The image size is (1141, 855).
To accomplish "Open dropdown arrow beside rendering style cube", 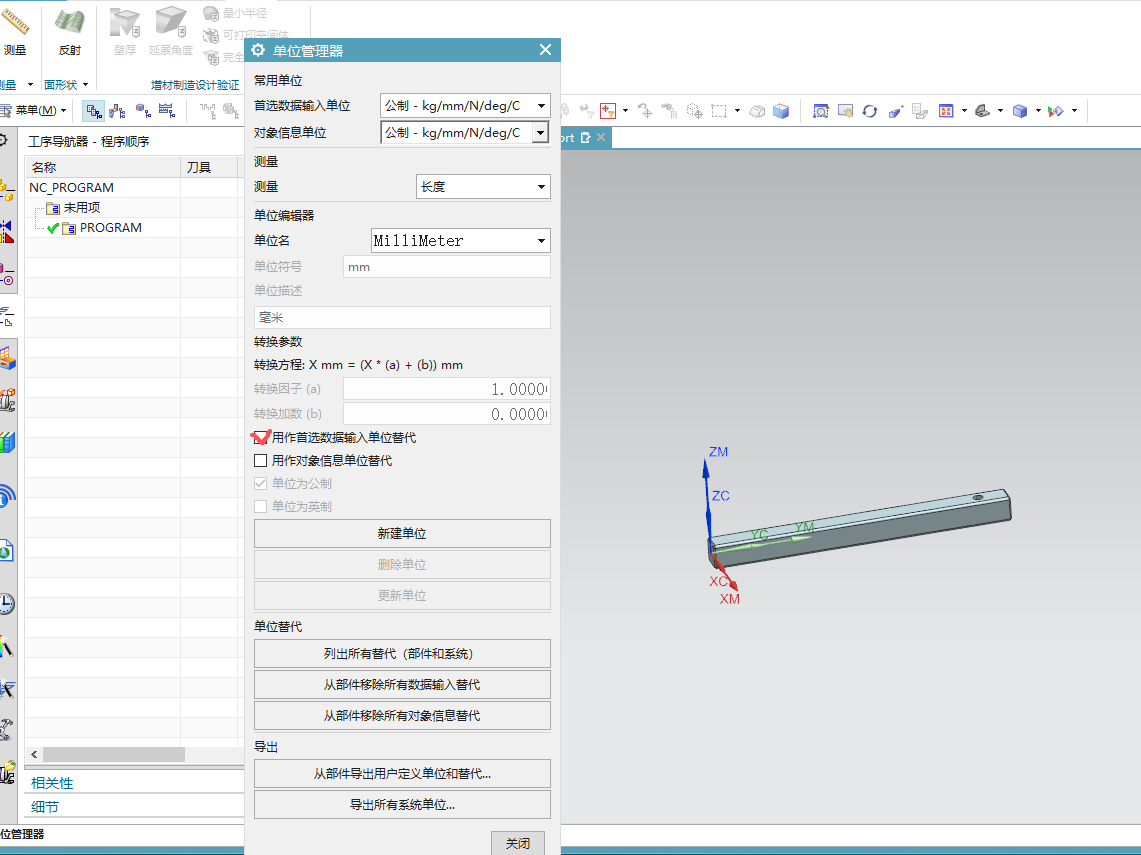I will click(x=1038, y=111).
